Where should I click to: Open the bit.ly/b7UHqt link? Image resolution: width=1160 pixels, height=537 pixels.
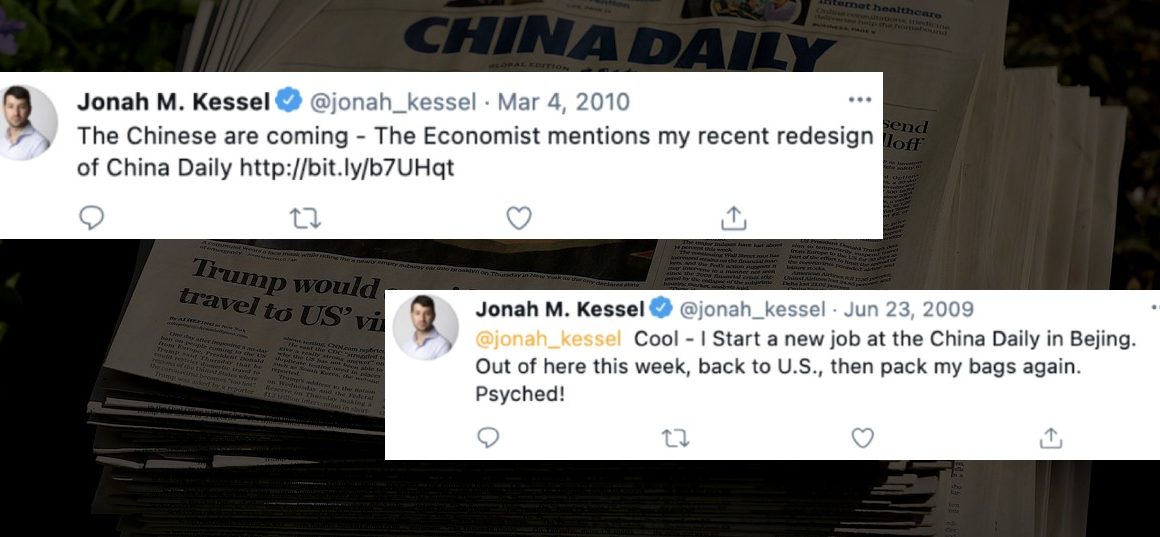(x=346, y=169)
